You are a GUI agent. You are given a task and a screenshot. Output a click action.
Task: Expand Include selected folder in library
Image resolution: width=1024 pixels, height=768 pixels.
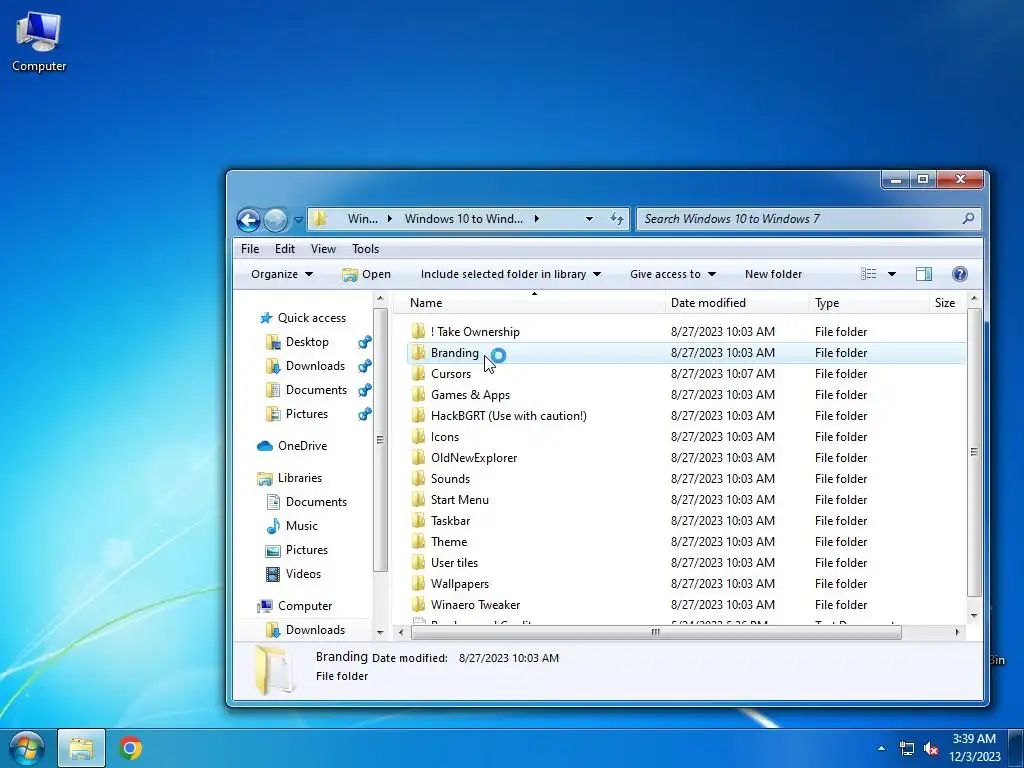click(x=511, y=274)
